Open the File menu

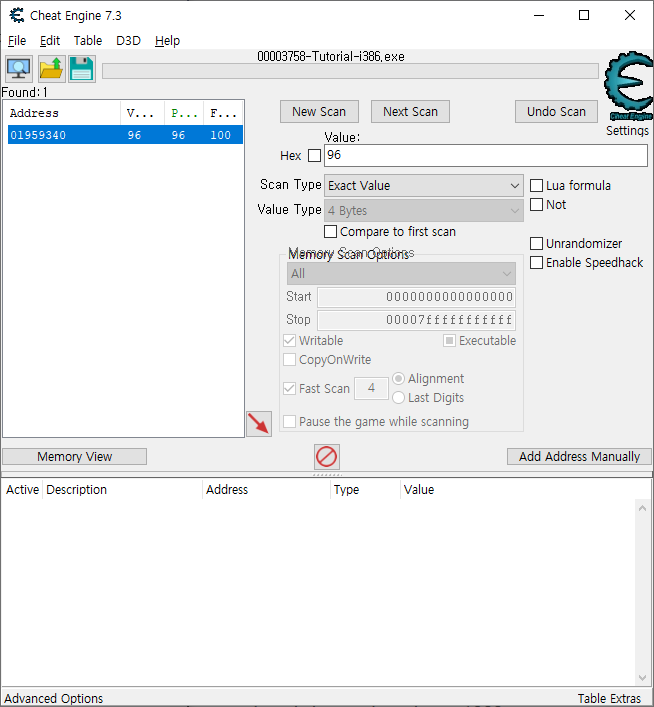[17, 41]
